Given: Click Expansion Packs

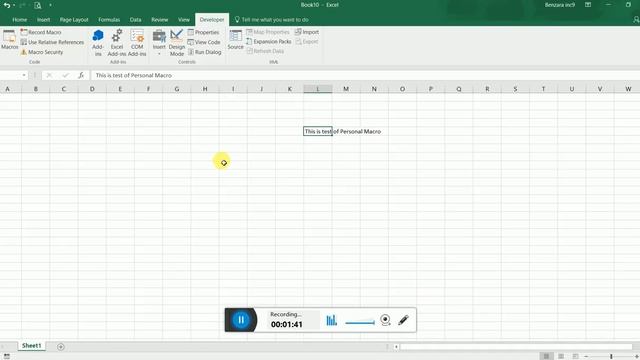Looking at the screenshot, I should (x=269, y=42).
